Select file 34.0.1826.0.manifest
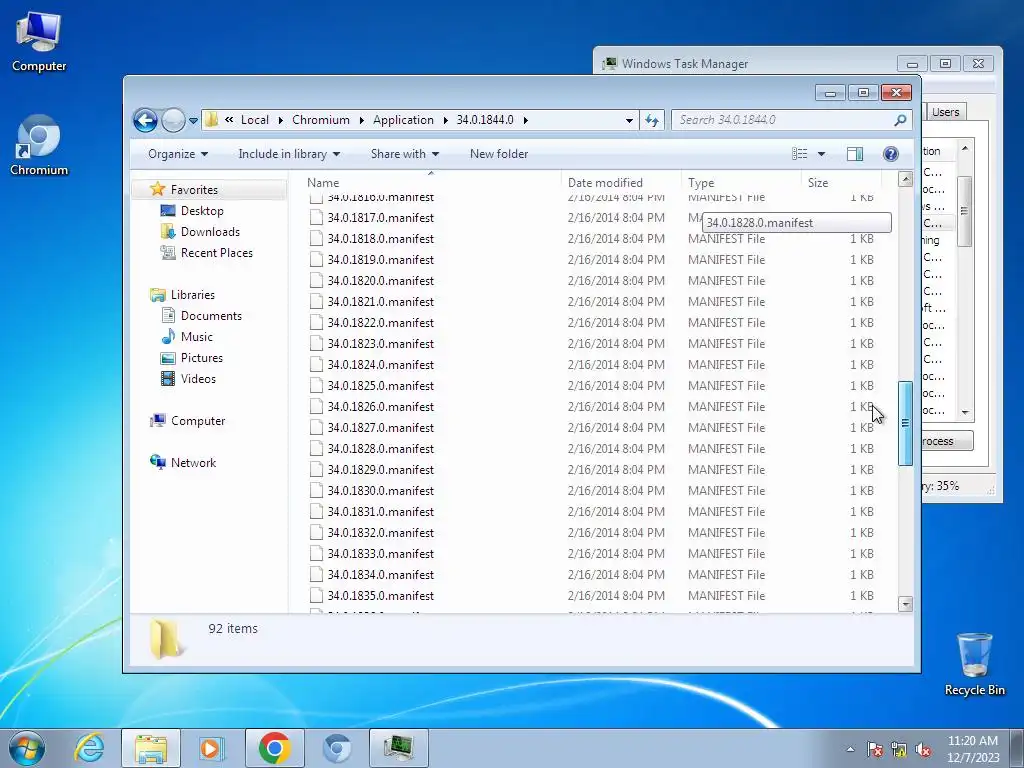 381,407
